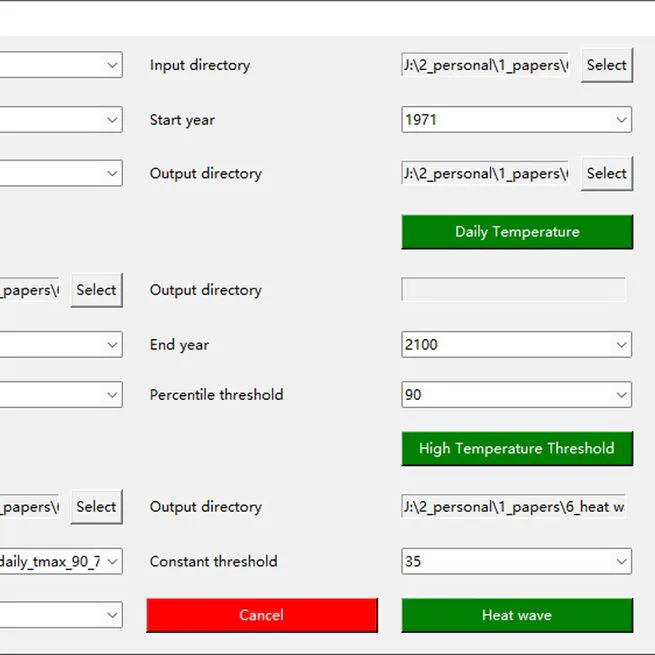Open the Percentile threshold dropdown set to 90
This screenshot has width=655, height=655.
(516, 395)
